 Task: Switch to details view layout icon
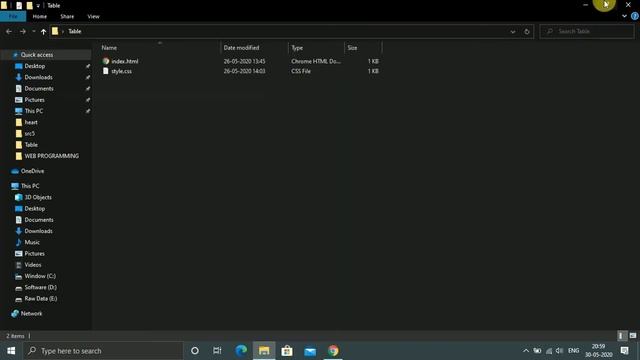[x=621, y=336]
